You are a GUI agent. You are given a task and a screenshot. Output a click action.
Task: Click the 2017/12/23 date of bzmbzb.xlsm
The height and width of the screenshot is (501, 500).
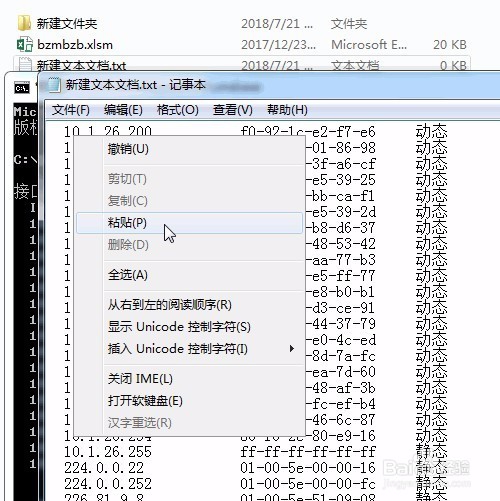click(x=278, y=45)
